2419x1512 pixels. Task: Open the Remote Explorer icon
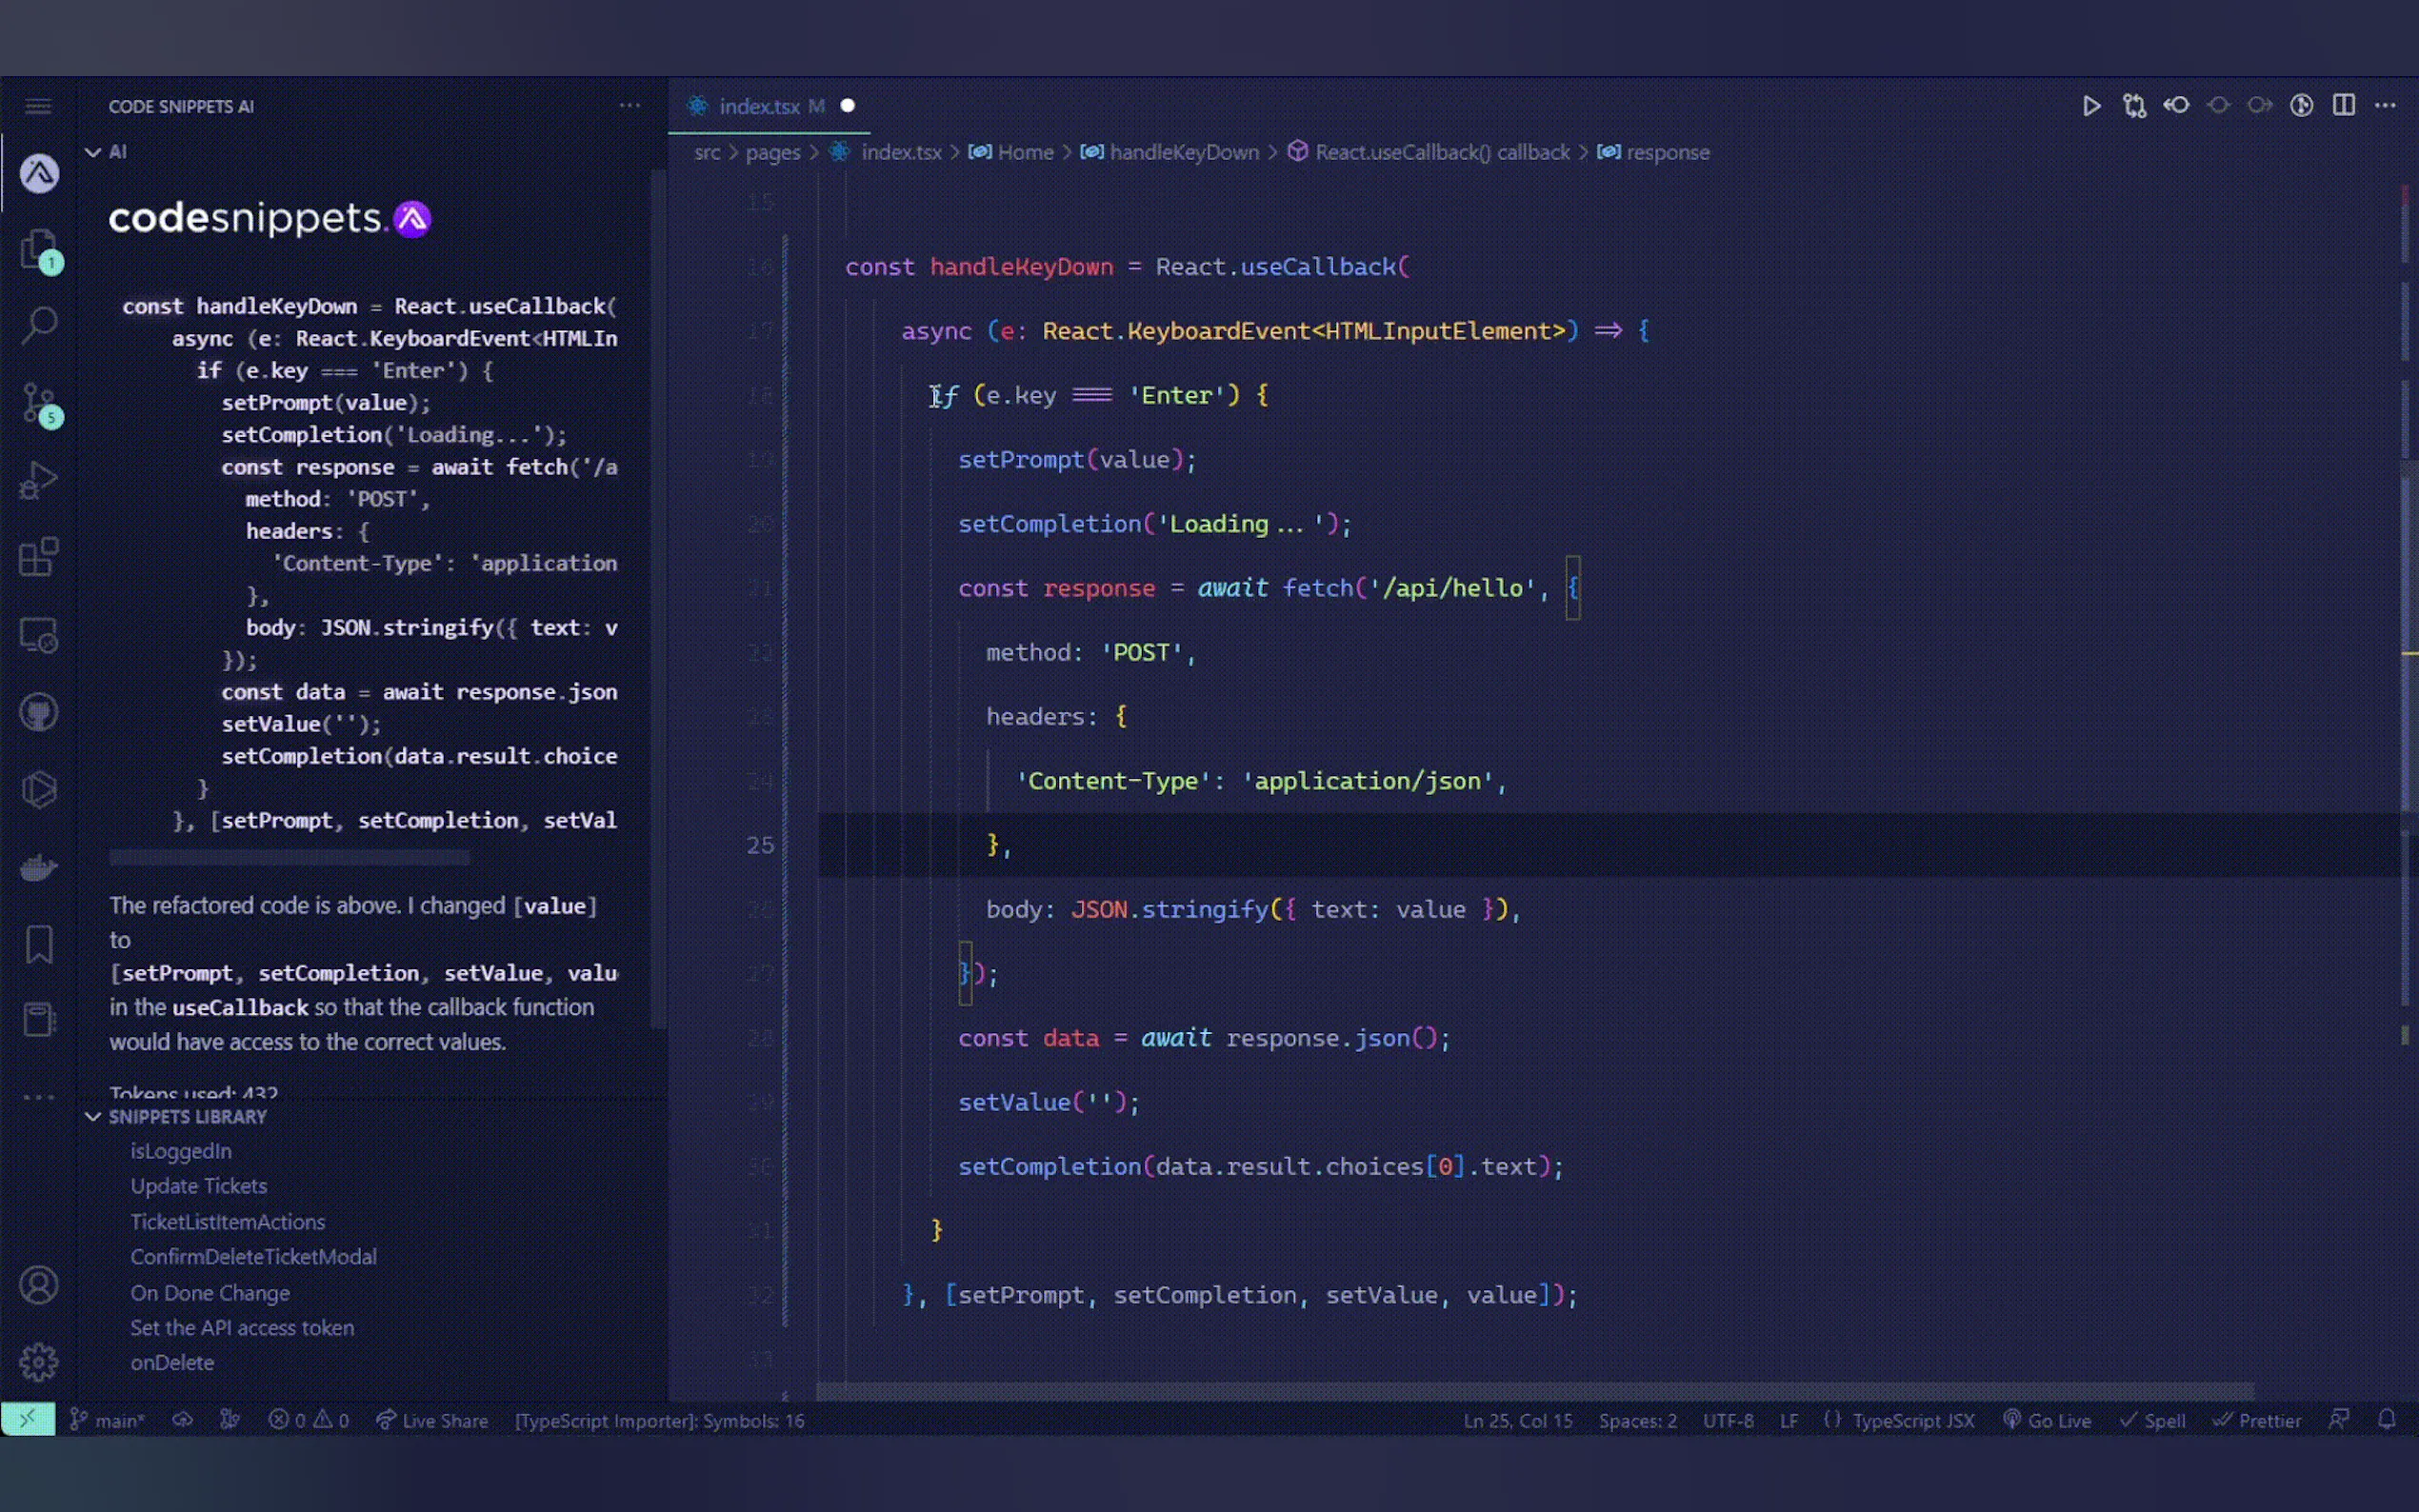(x=39, y=635)
